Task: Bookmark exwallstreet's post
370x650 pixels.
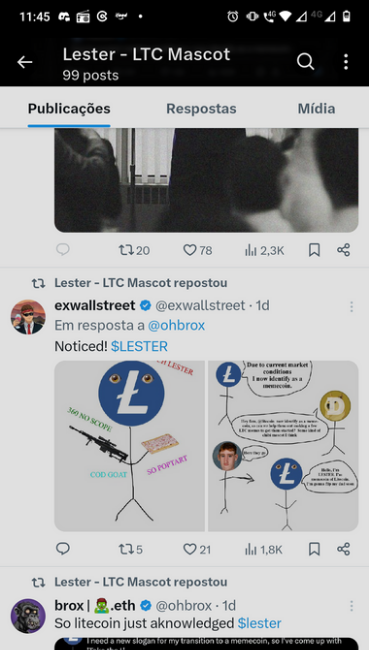Action: 314,549
